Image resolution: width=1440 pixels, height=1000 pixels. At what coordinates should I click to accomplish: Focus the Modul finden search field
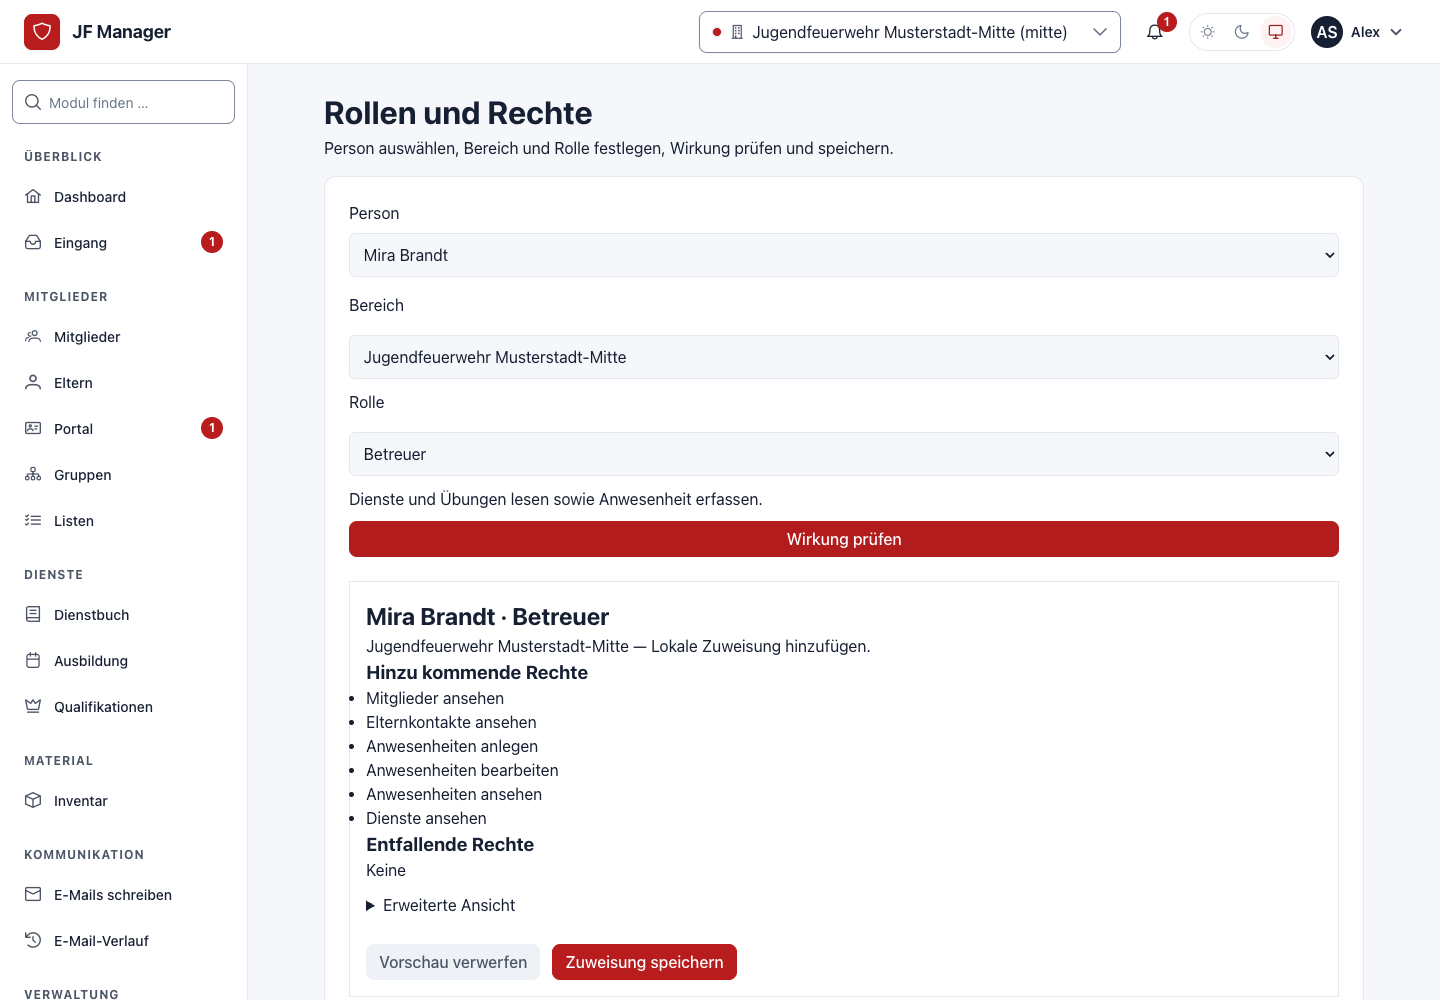coord(124,102)
